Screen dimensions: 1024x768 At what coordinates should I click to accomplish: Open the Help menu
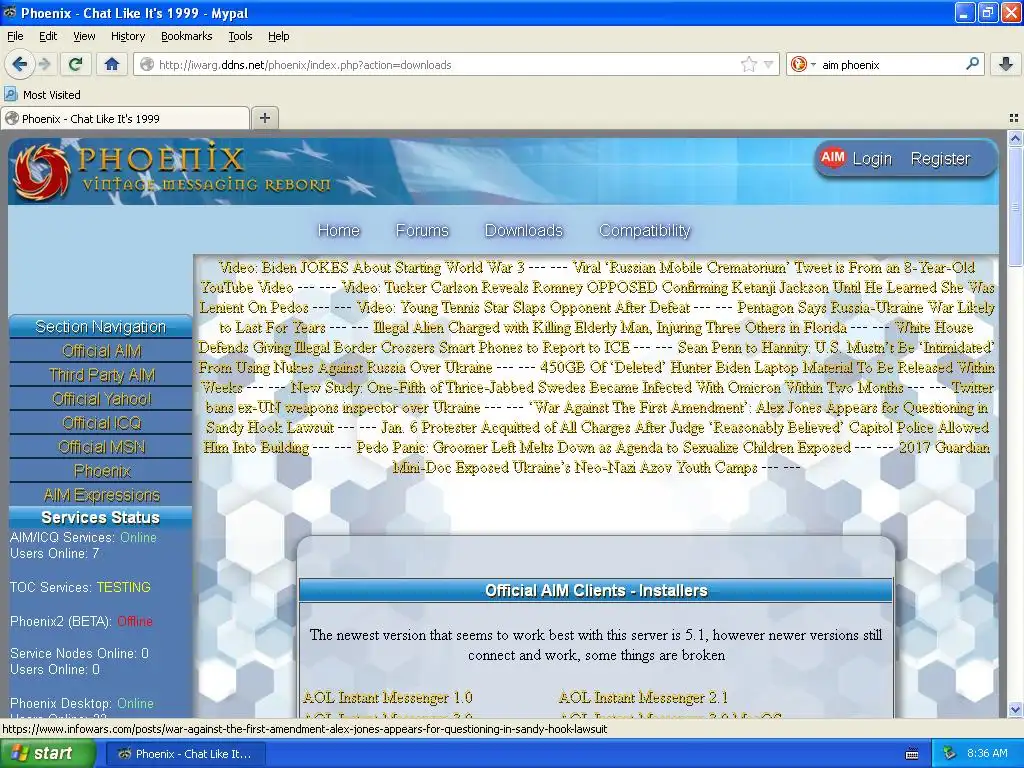(278, 36)
